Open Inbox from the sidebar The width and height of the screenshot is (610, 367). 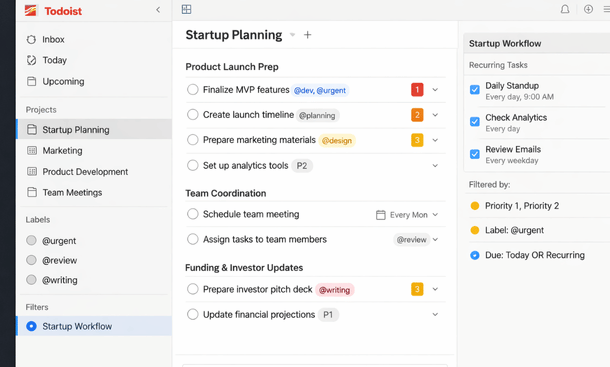click(x=53, y=39)
